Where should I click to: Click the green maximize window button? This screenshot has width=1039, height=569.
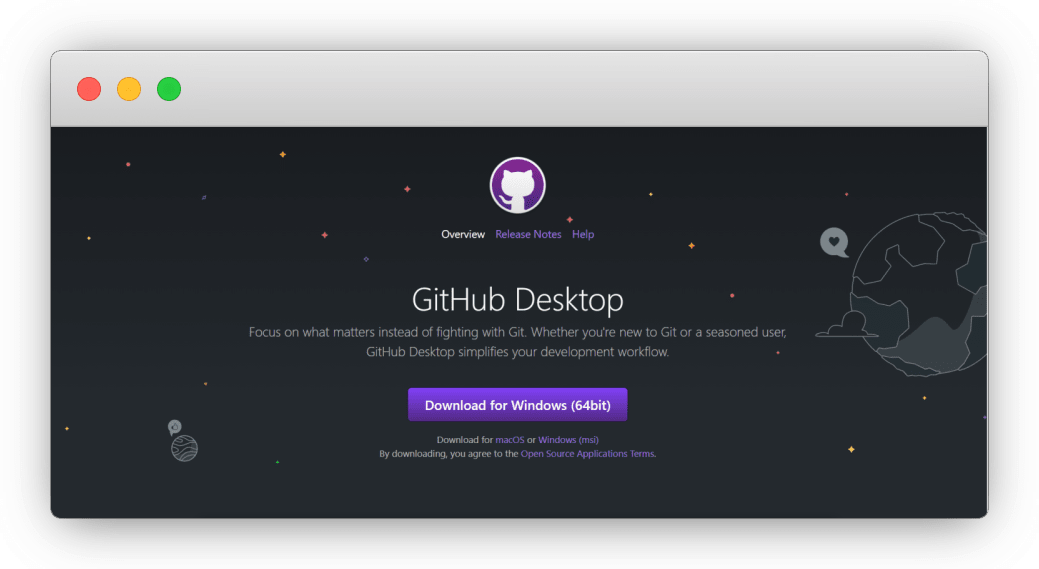click(x=169, y=89)
